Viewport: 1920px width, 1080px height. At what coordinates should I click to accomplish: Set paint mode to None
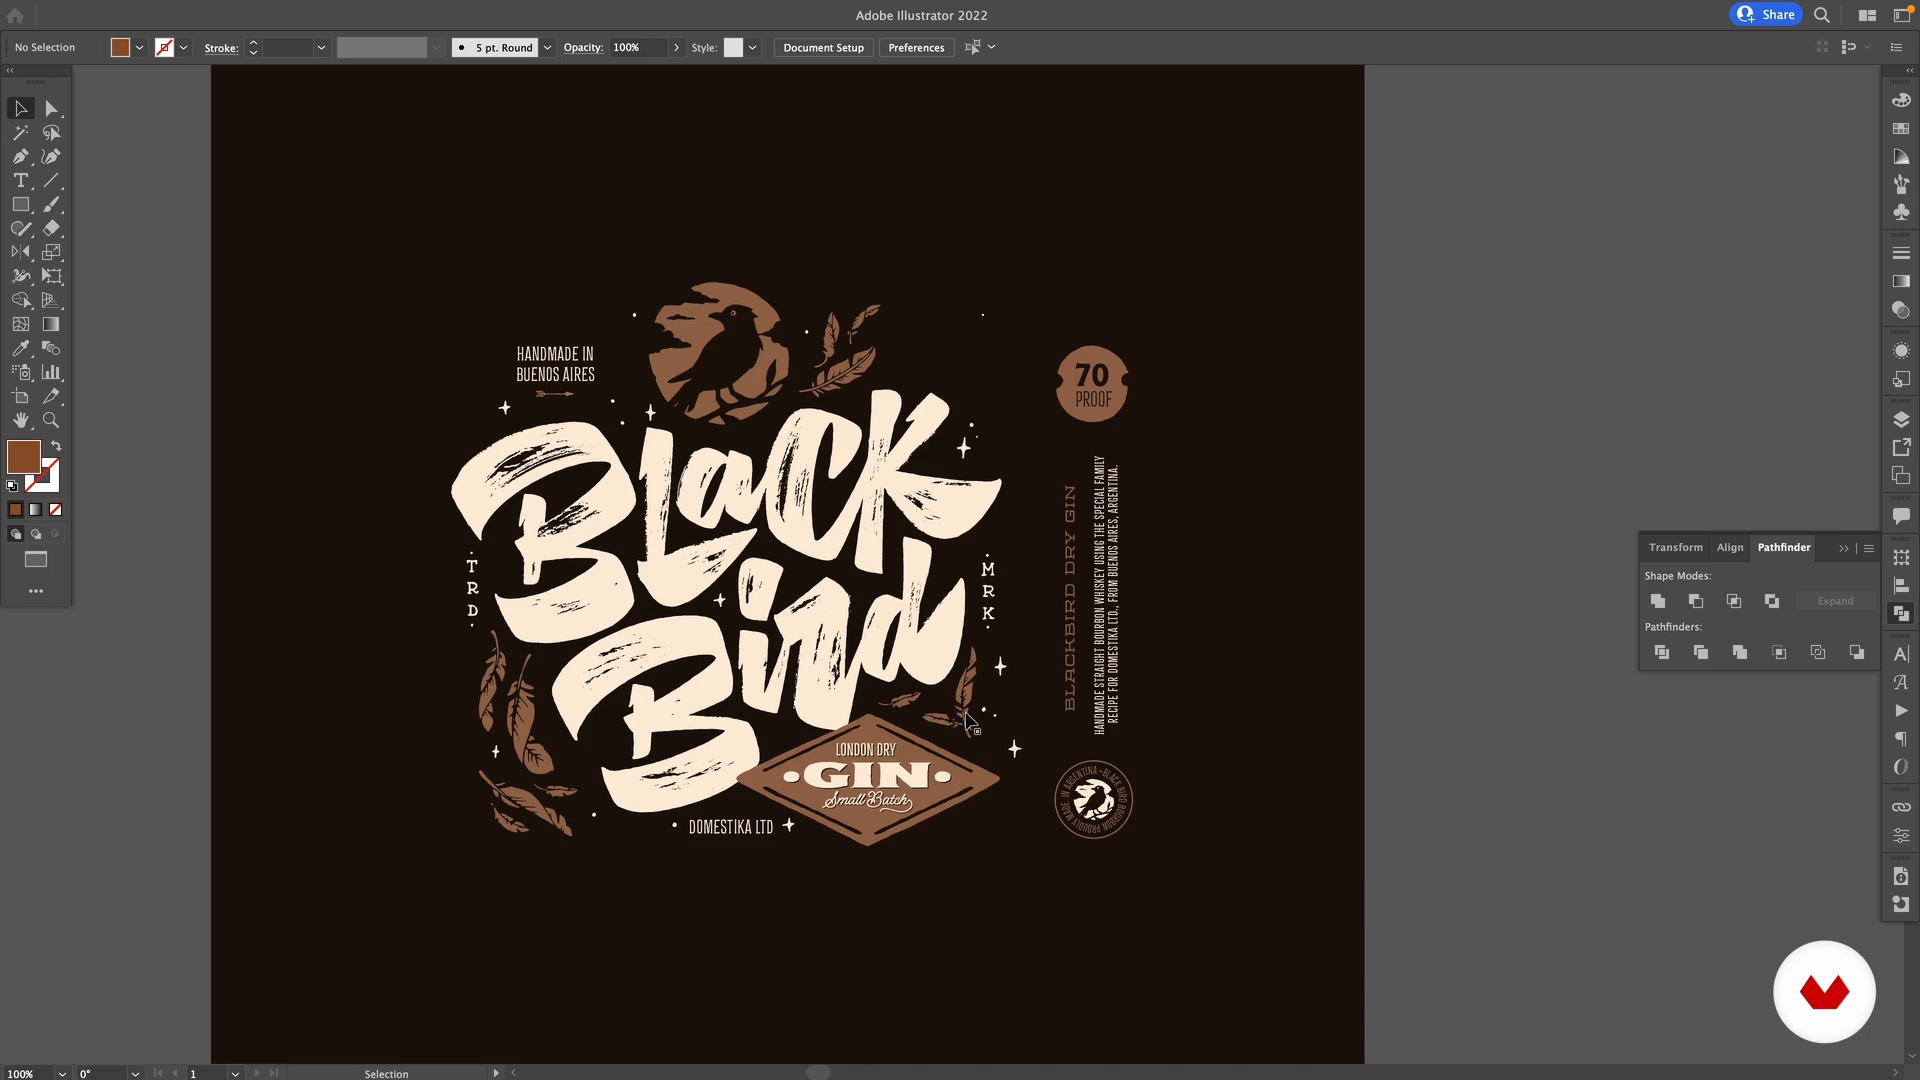56,510
